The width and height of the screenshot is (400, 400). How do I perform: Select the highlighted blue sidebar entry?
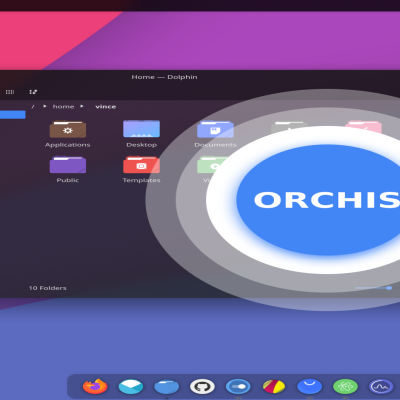tap(13, 115)
